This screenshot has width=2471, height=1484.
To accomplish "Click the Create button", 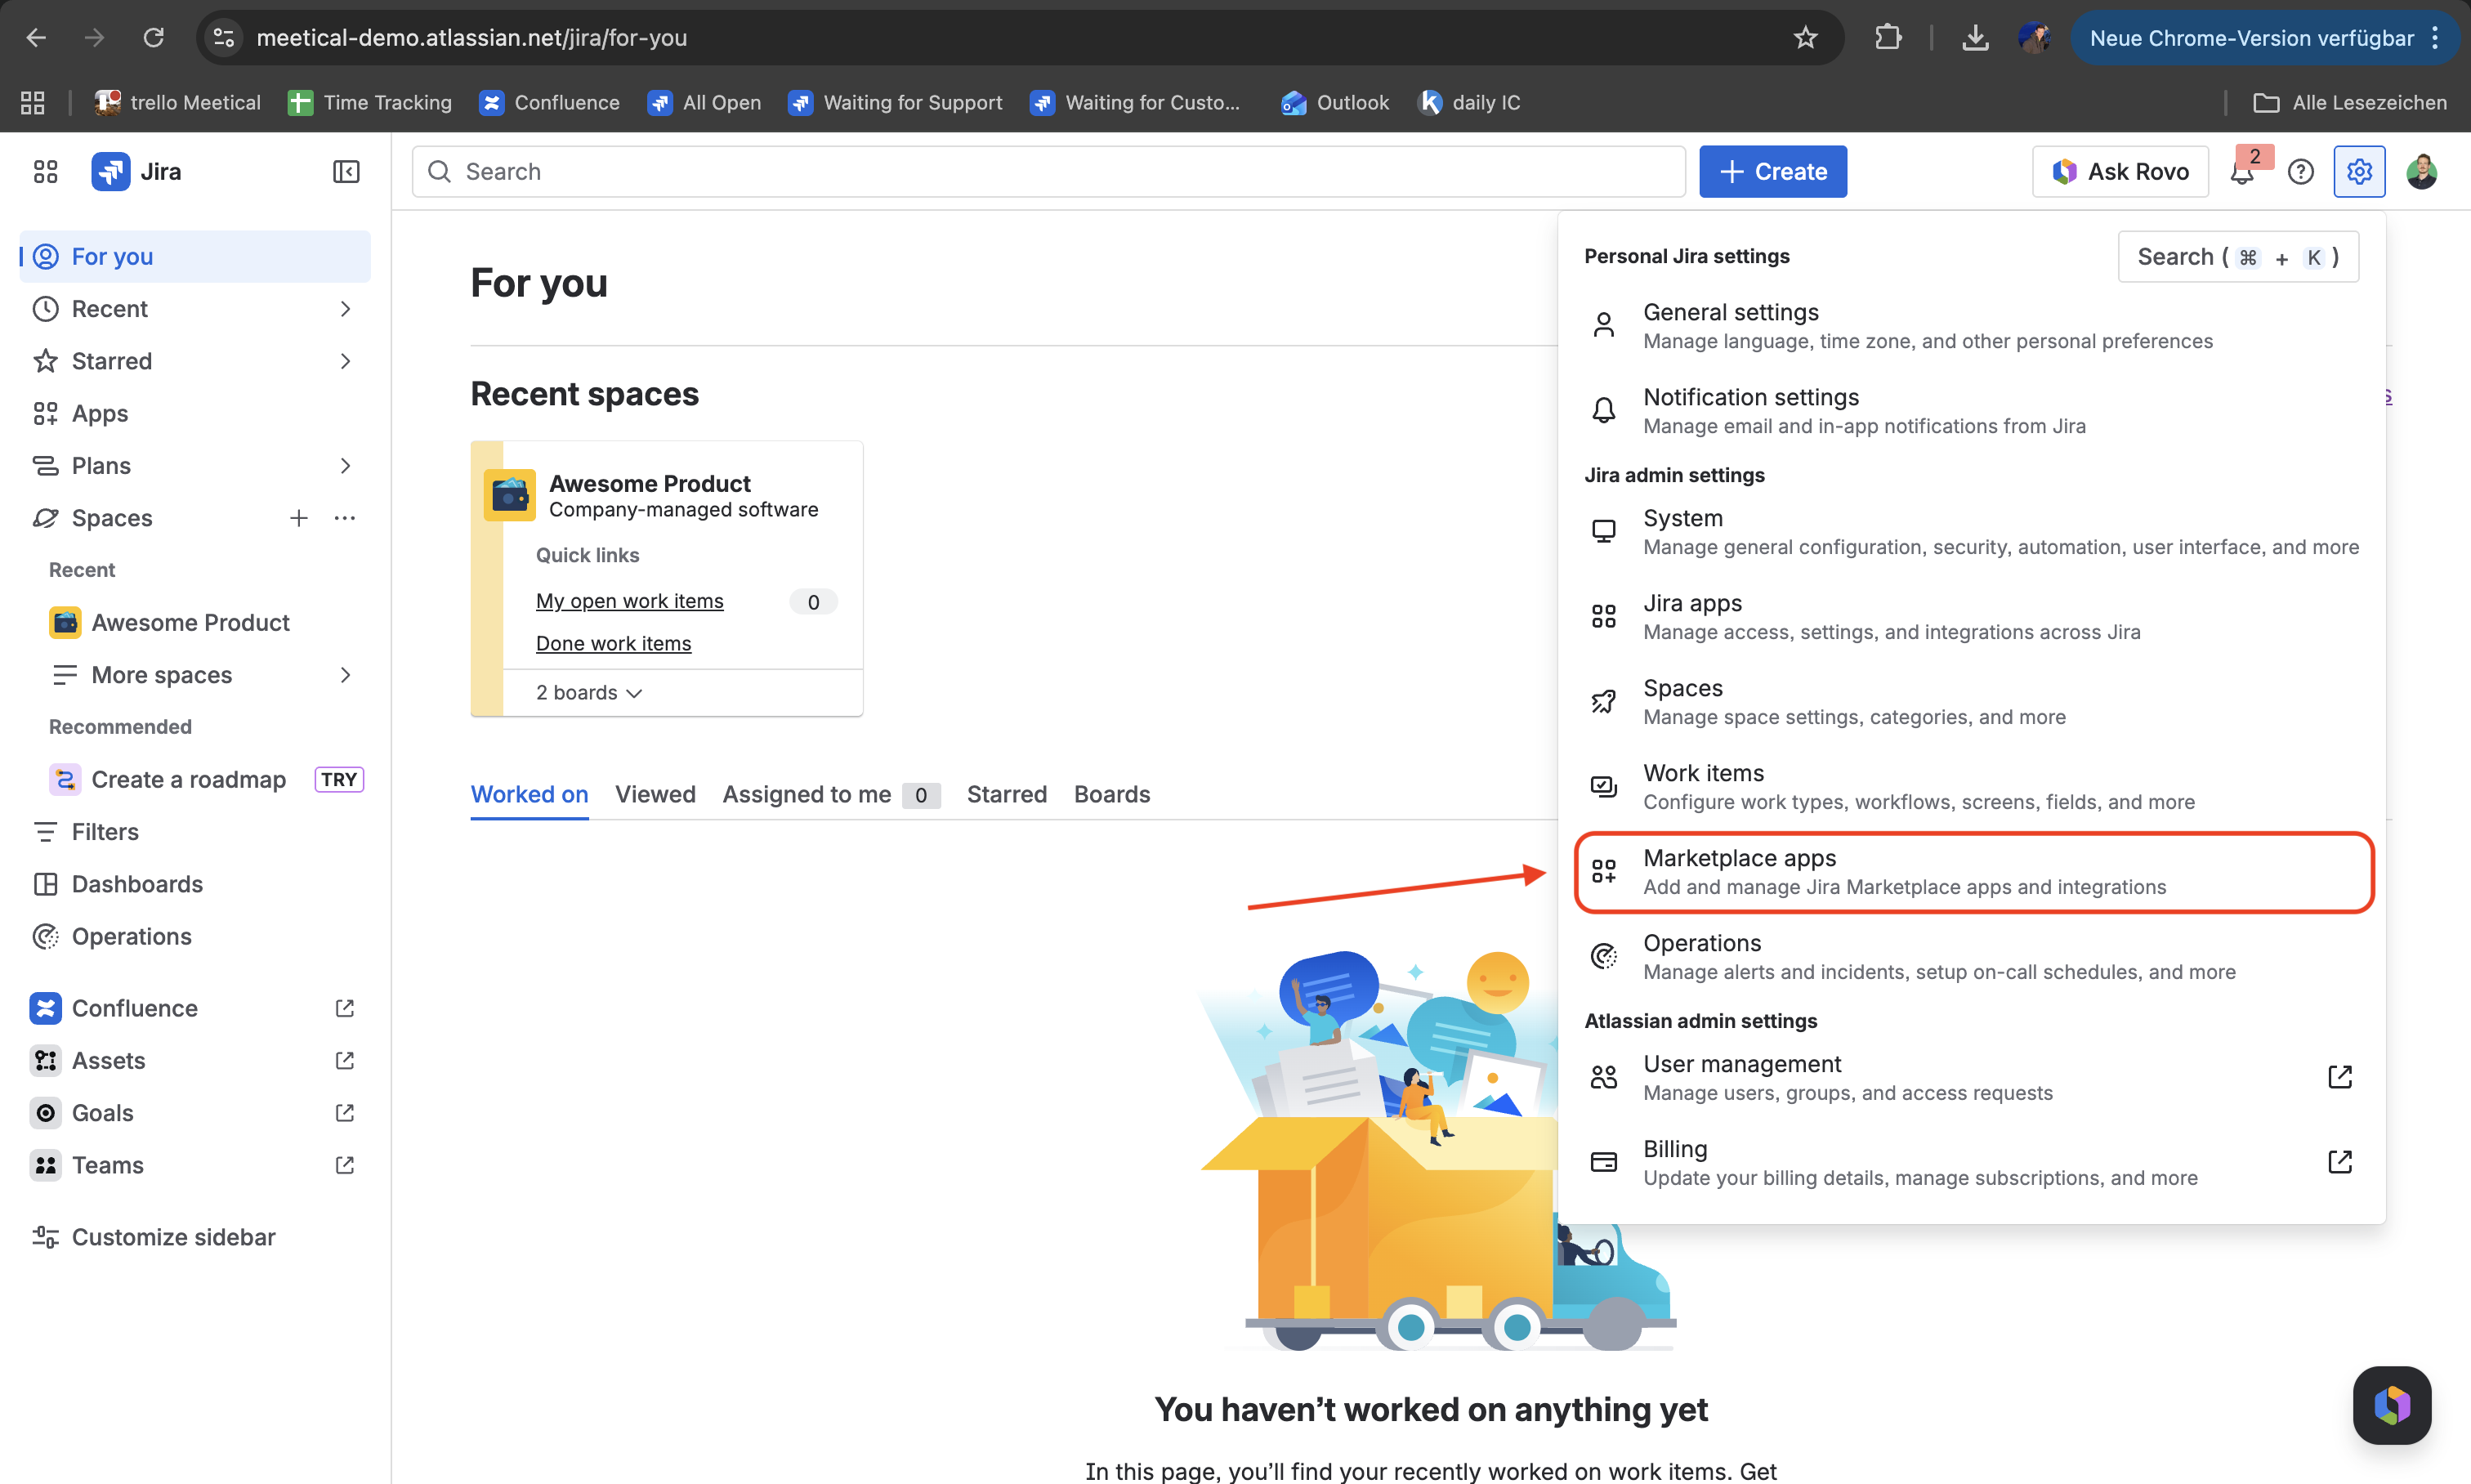I will 1772,172.
